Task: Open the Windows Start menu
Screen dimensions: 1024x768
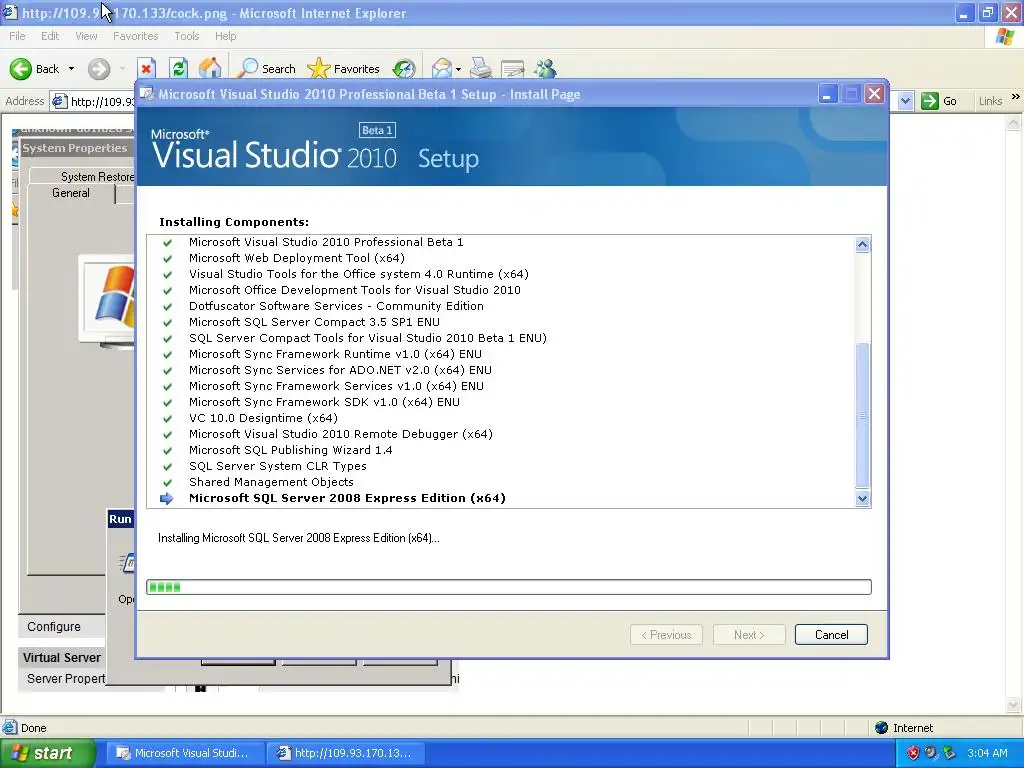Action: pyautogui.click(x=48, y=754)
